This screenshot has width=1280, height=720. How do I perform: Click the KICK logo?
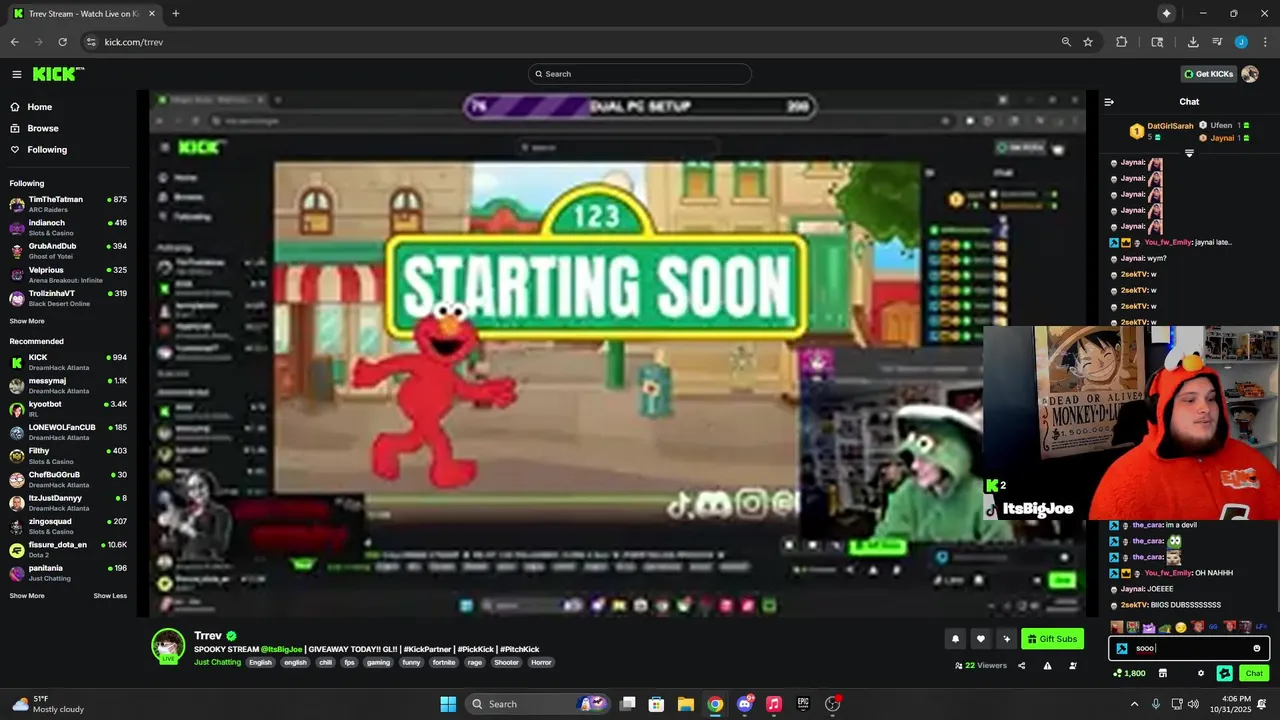(58, 74)
